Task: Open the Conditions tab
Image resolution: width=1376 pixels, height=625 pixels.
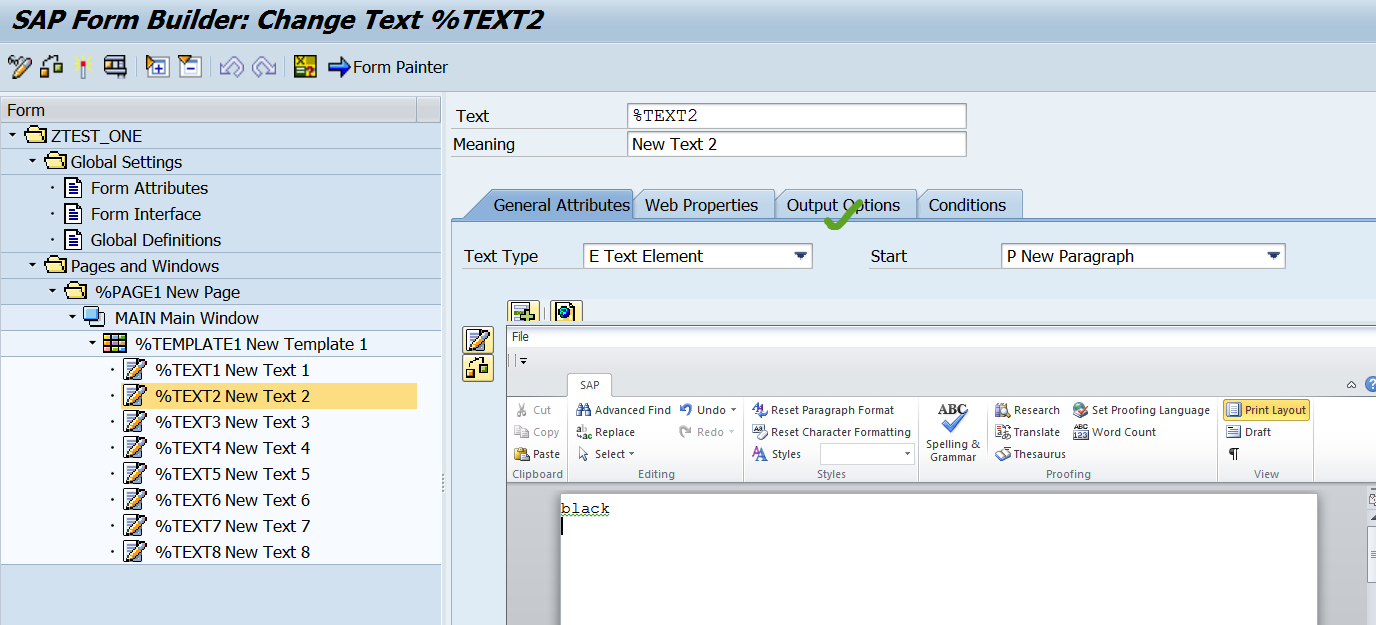Action: (x=967, y=205)
